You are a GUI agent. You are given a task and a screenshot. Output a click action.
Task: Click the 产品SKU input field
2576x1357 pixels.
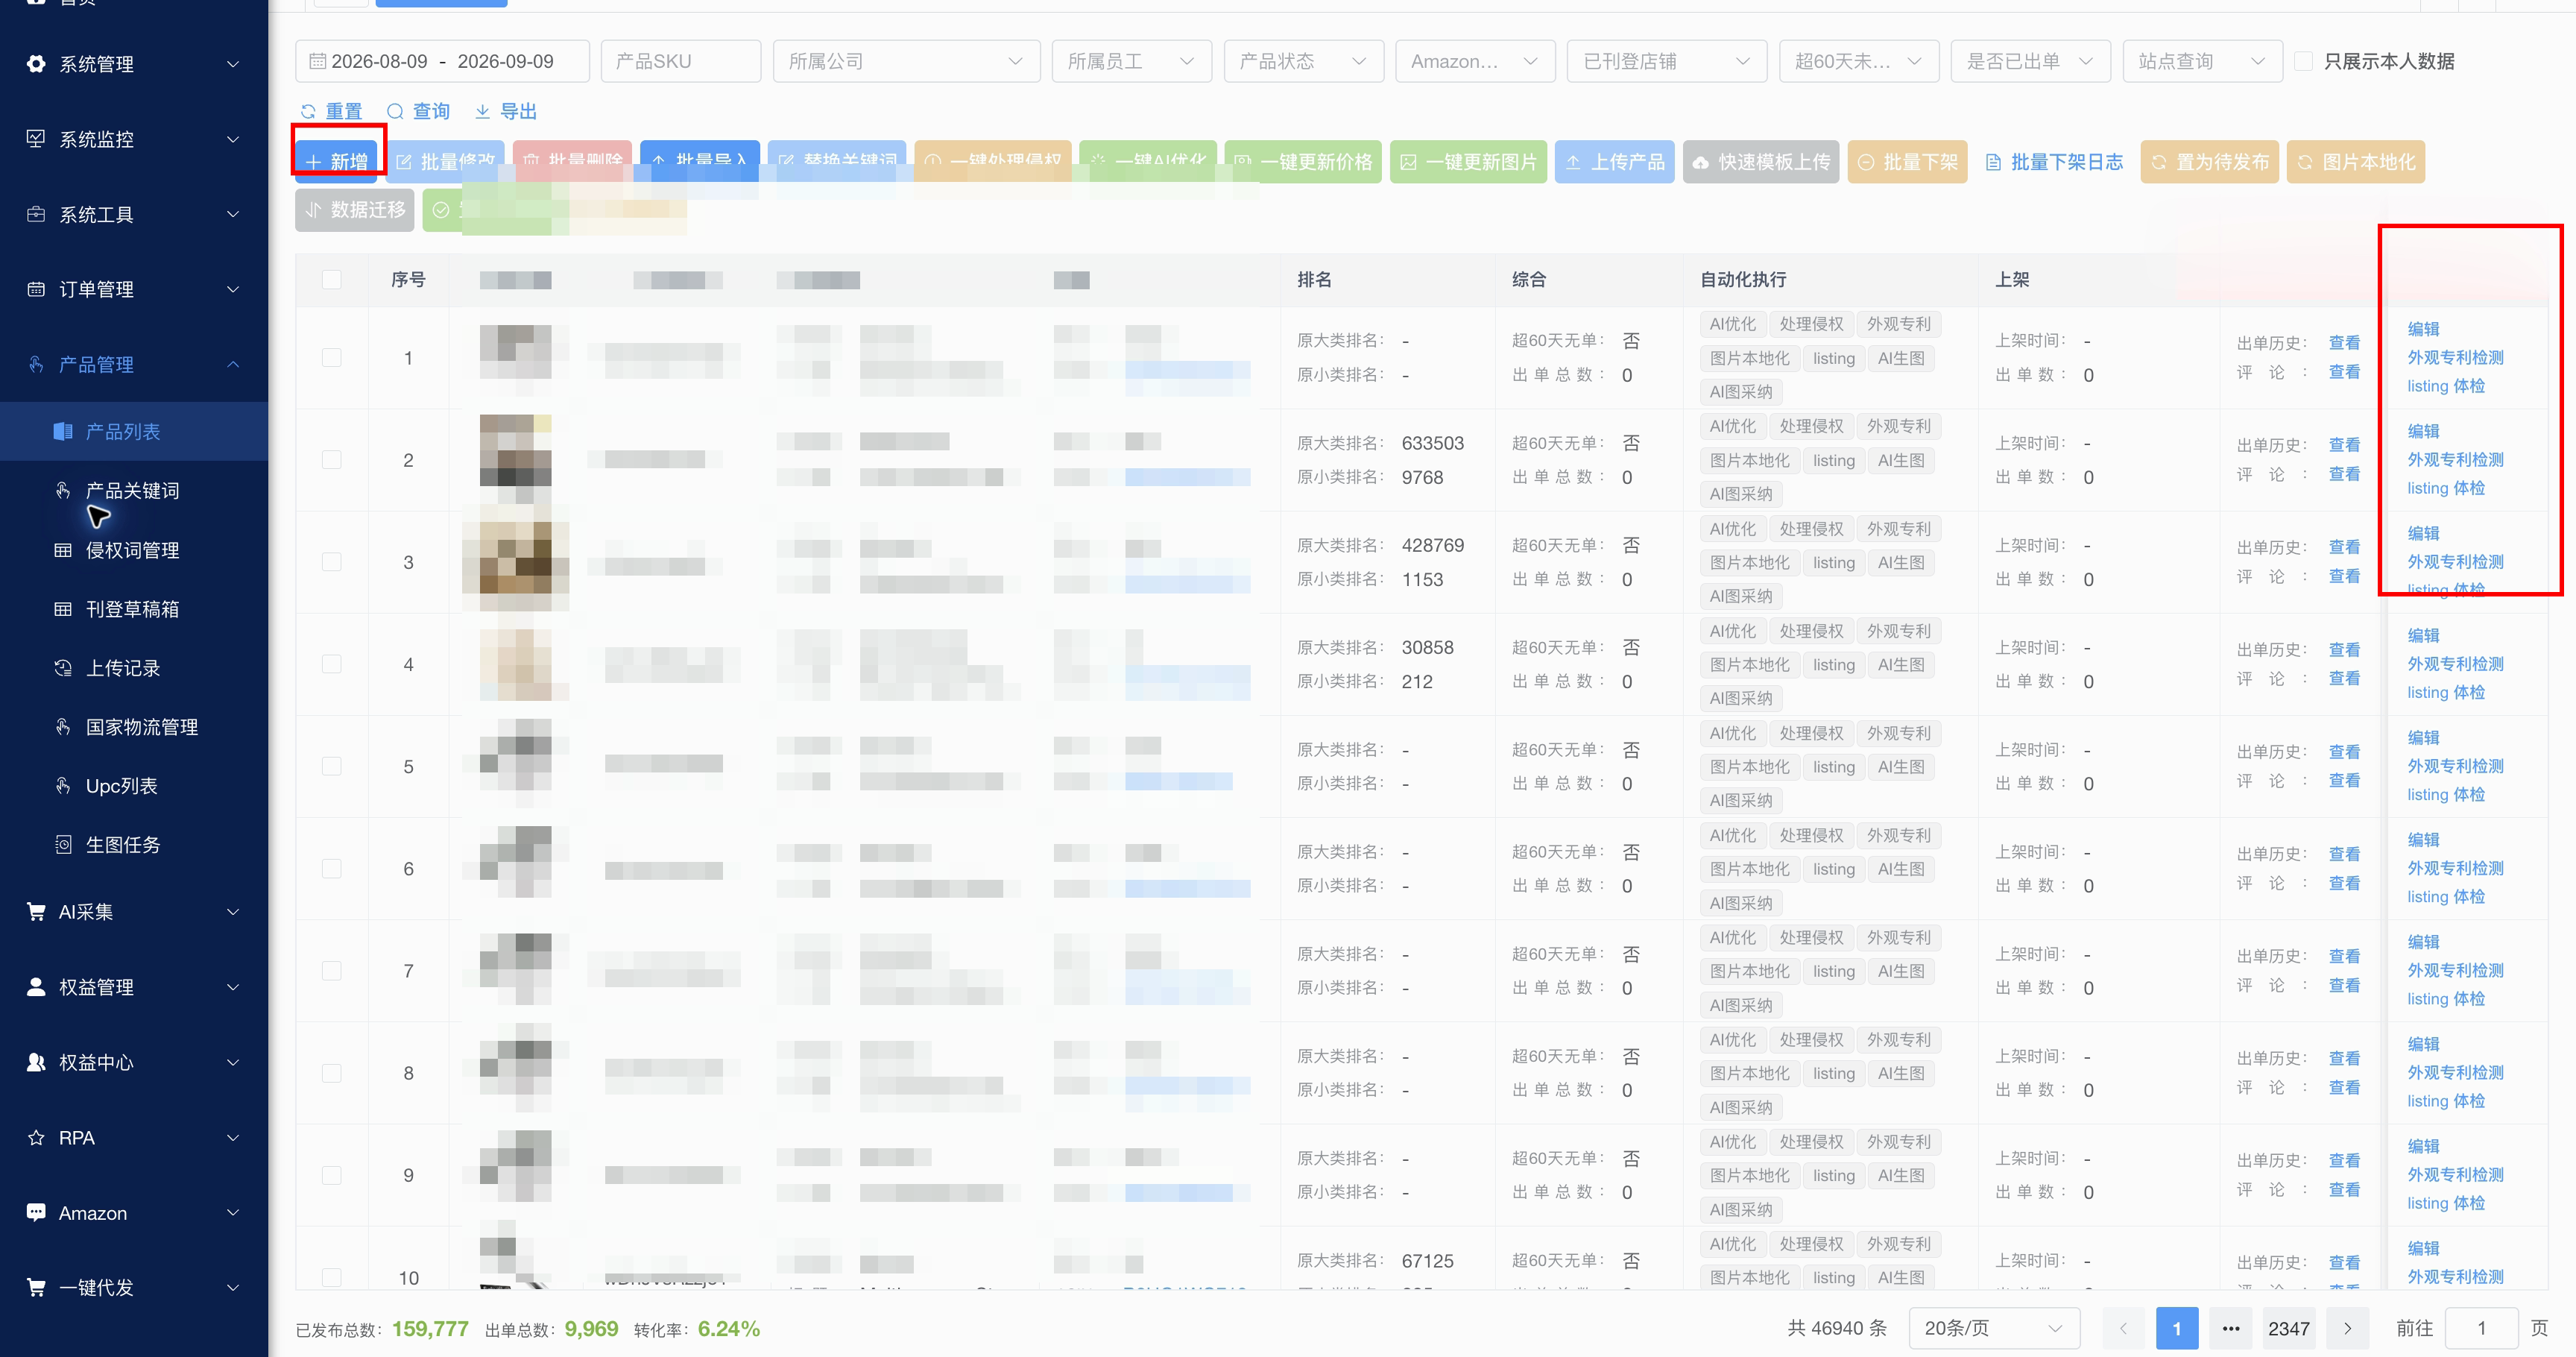pyautogui.click(x=680, y=61)
